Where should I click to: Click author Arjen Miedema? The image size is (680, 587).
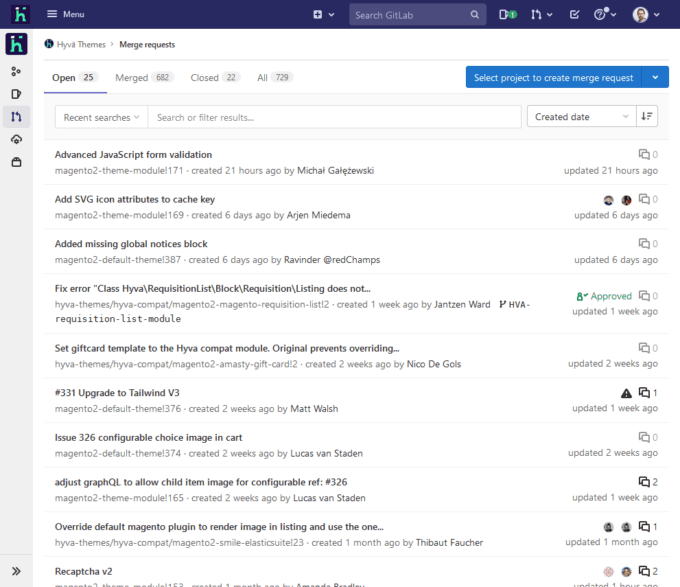pyautogui.click(x=318, y=215)
